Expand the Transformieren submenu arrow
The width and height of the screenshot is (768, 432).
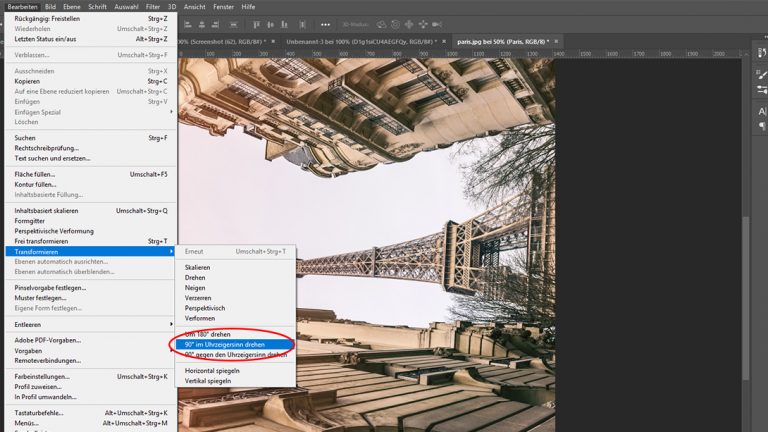coord(171,251)
